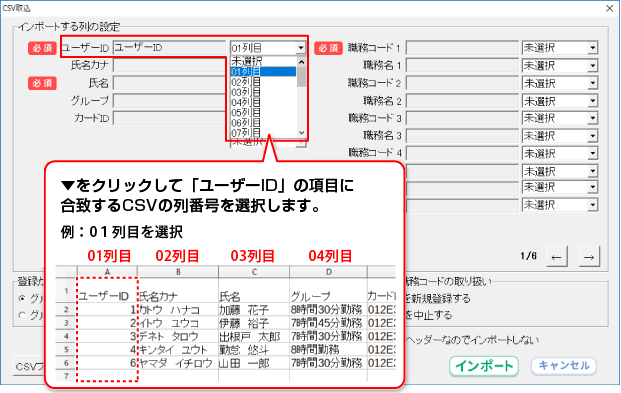Choose 04列目 in the dropdown list

tap(263, 102)
